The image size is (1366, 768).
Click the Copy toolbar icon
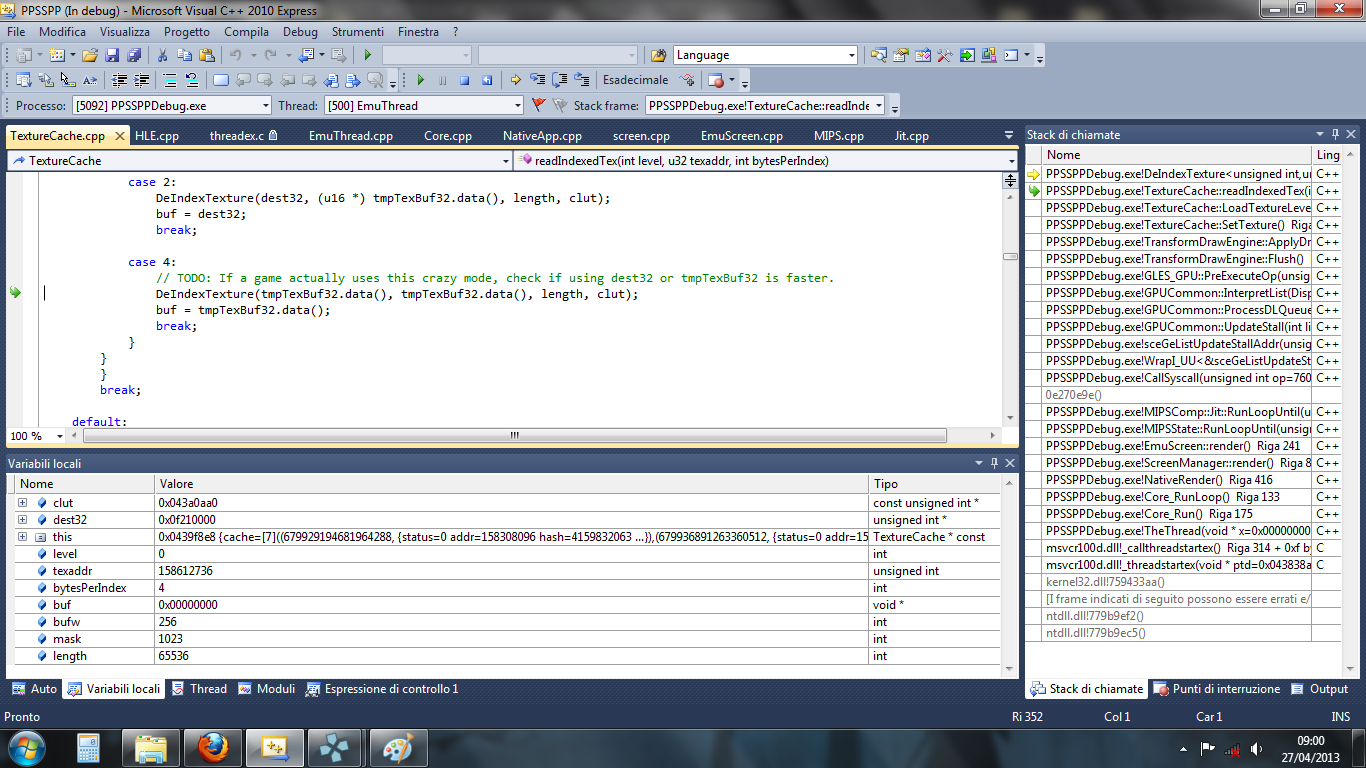pyautogui.click(x=184, y=55)
